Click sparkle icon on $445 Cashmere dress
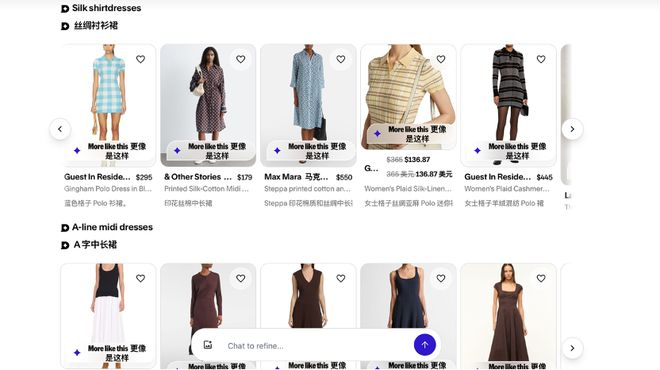 [x=477, y=151]
